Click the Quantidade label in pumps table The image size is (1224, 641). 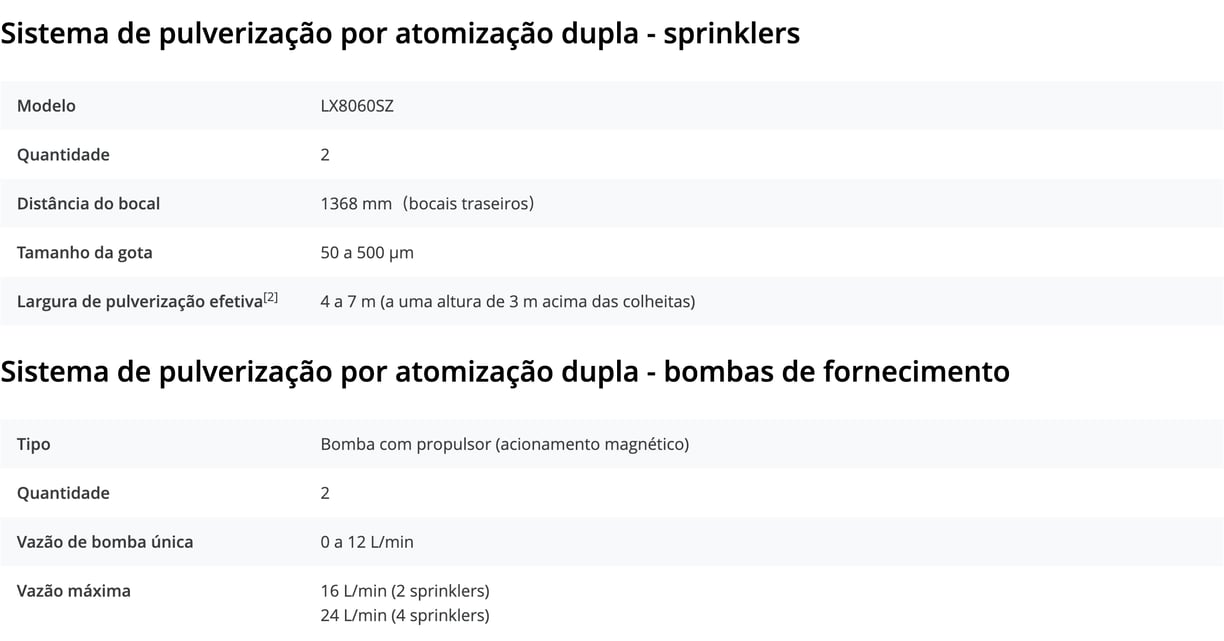[63, 493]
